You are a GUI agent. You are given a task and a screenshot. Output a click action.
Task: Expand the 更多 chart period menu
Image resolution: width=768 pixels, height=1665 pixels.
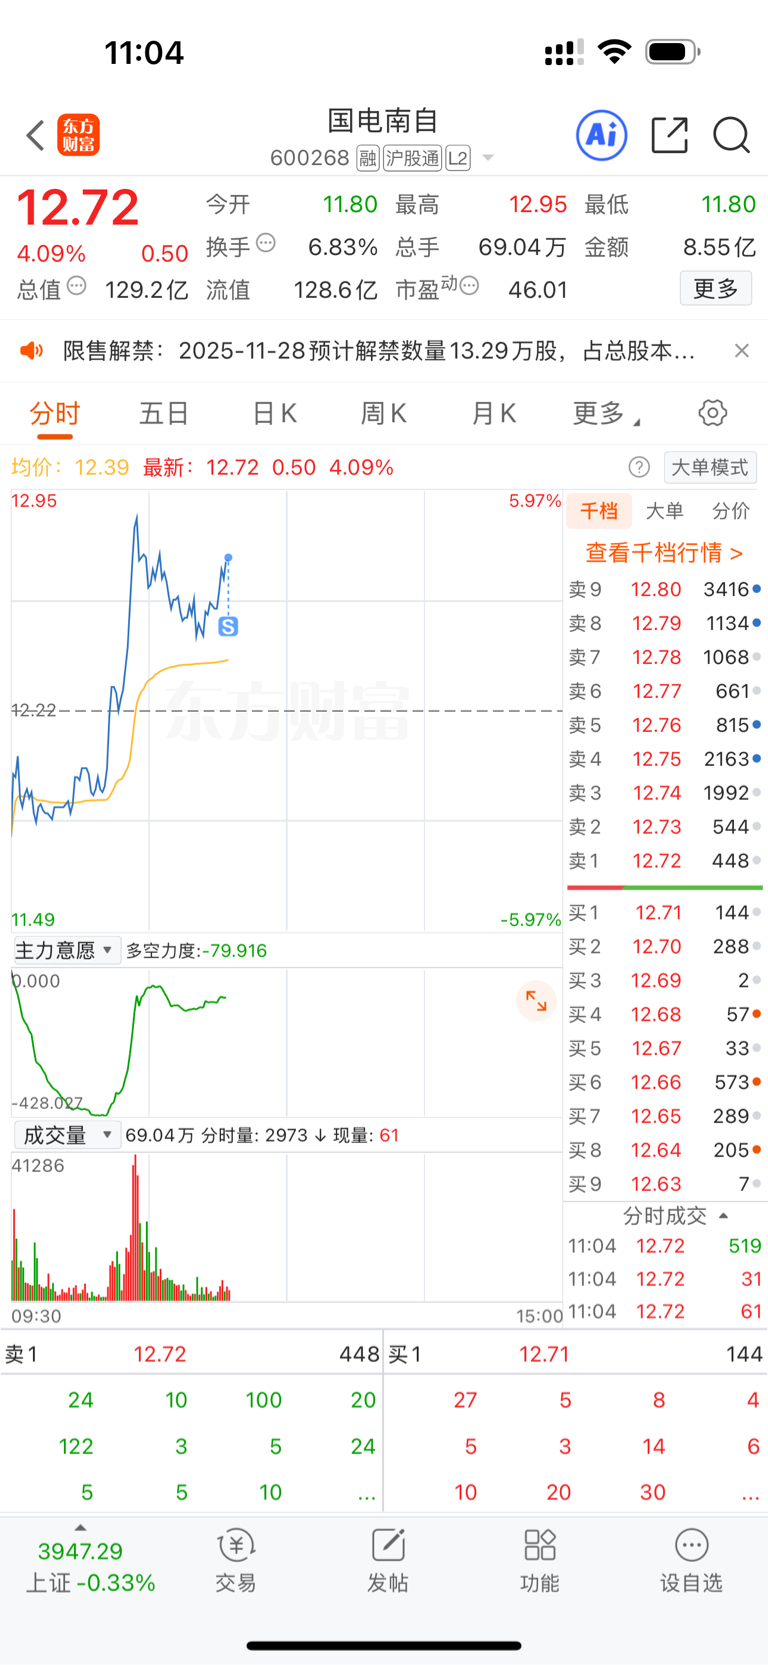(605, 413)
